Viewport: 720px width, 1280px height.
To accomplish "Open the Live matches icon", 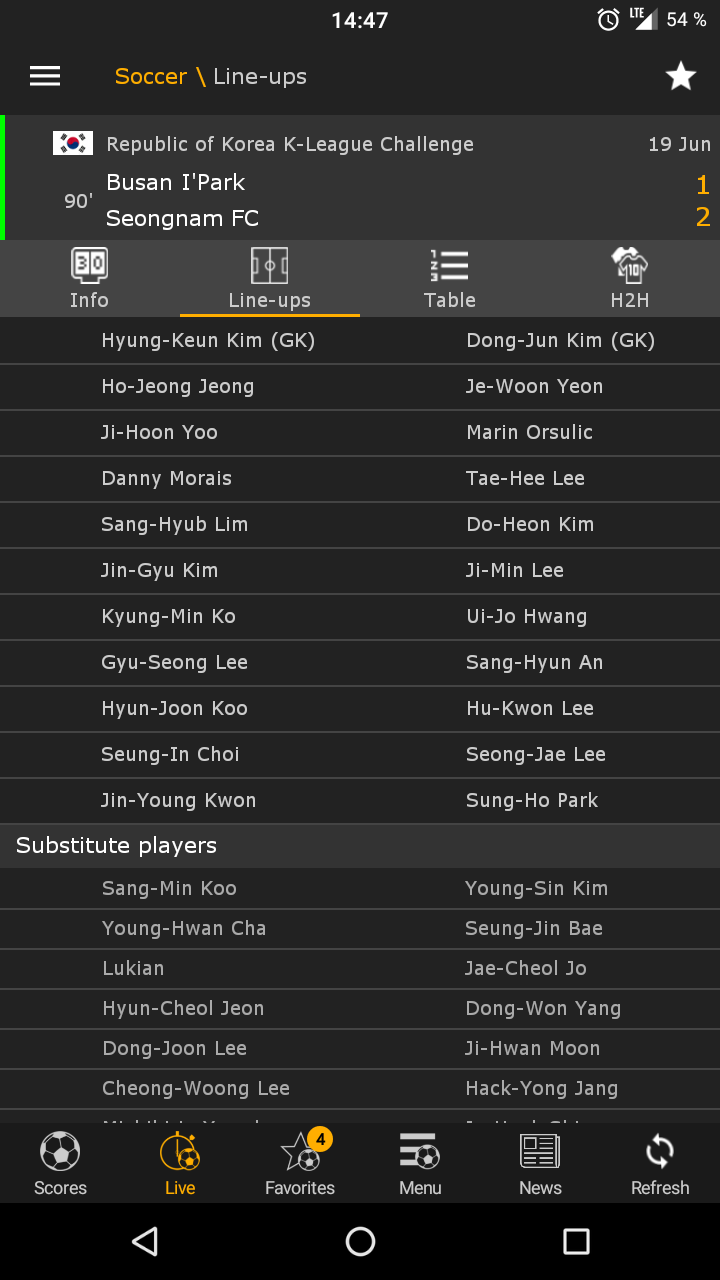I will (180, 1152).
